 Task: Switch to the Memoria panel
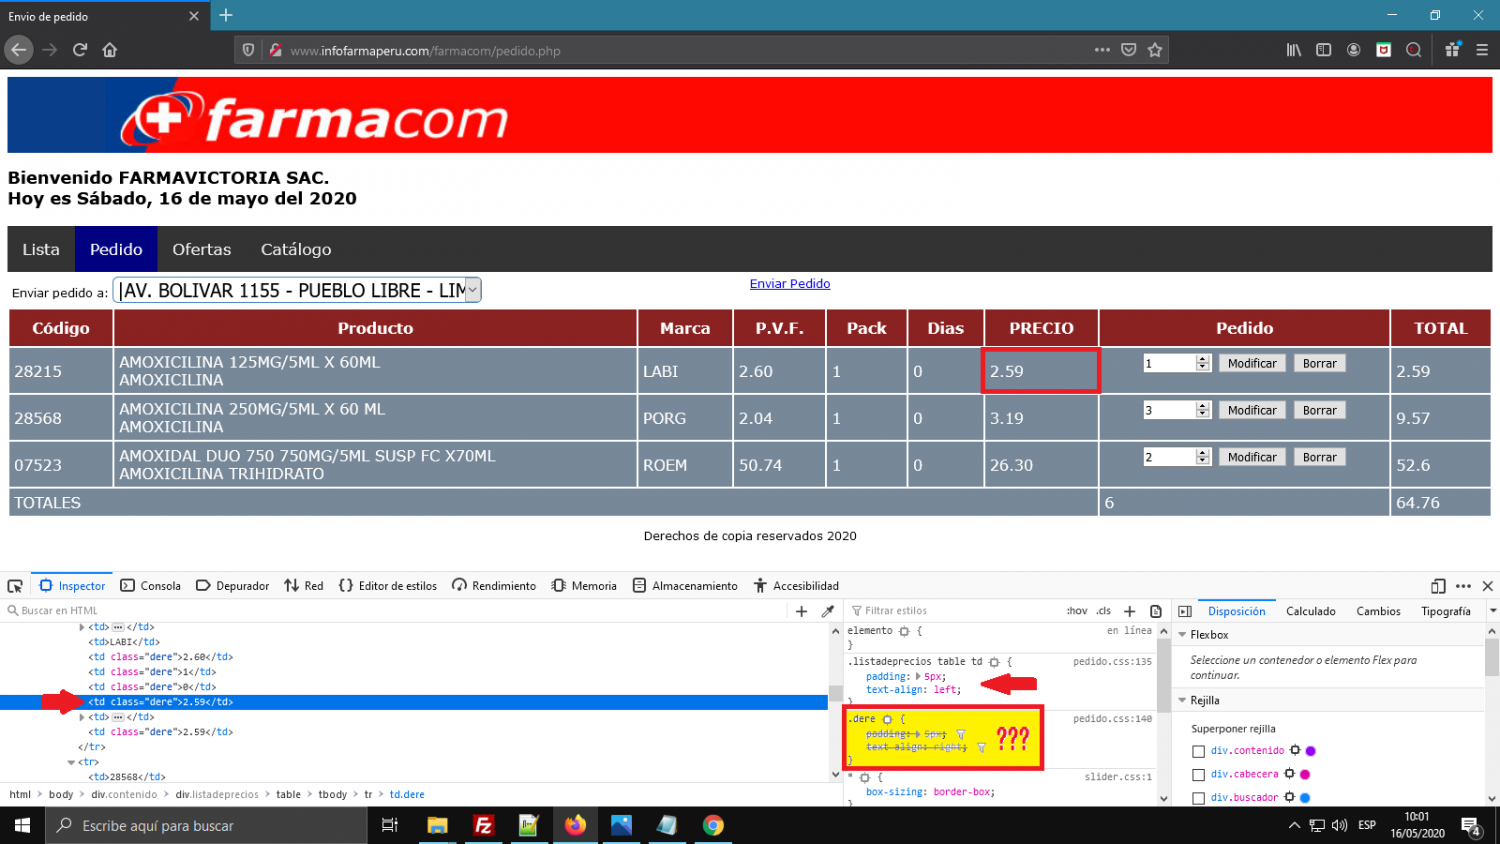coord(584,586)
